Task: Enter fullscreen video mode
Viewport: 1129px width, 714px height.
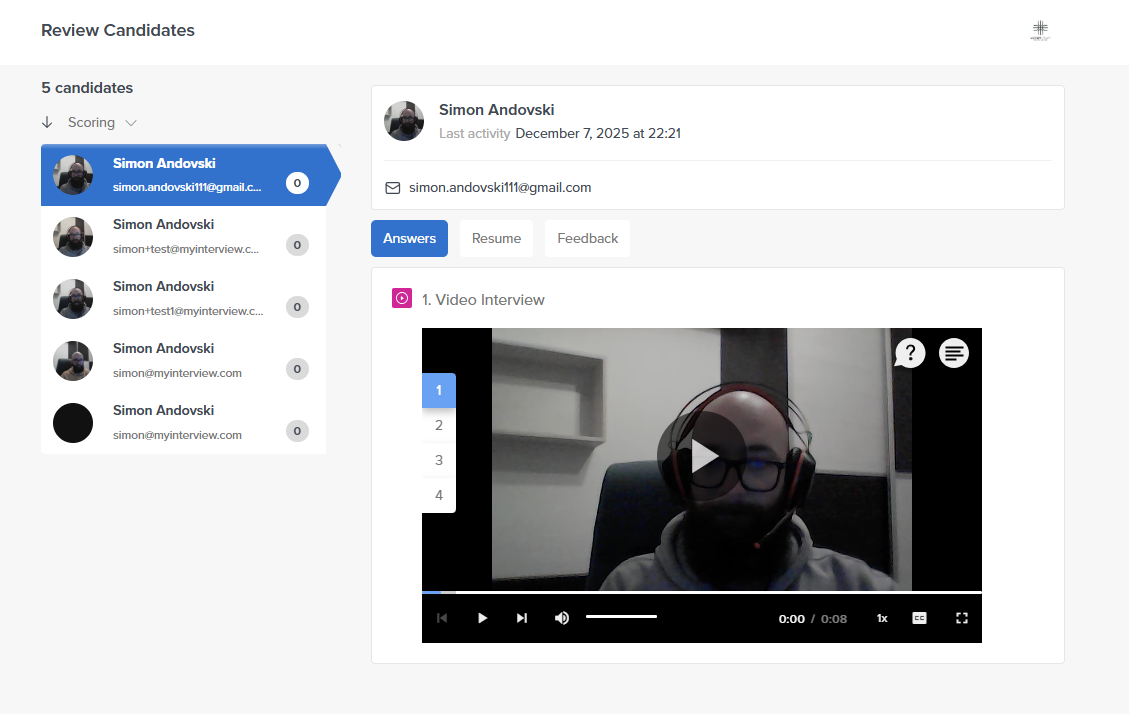Action: click(962, 618)
